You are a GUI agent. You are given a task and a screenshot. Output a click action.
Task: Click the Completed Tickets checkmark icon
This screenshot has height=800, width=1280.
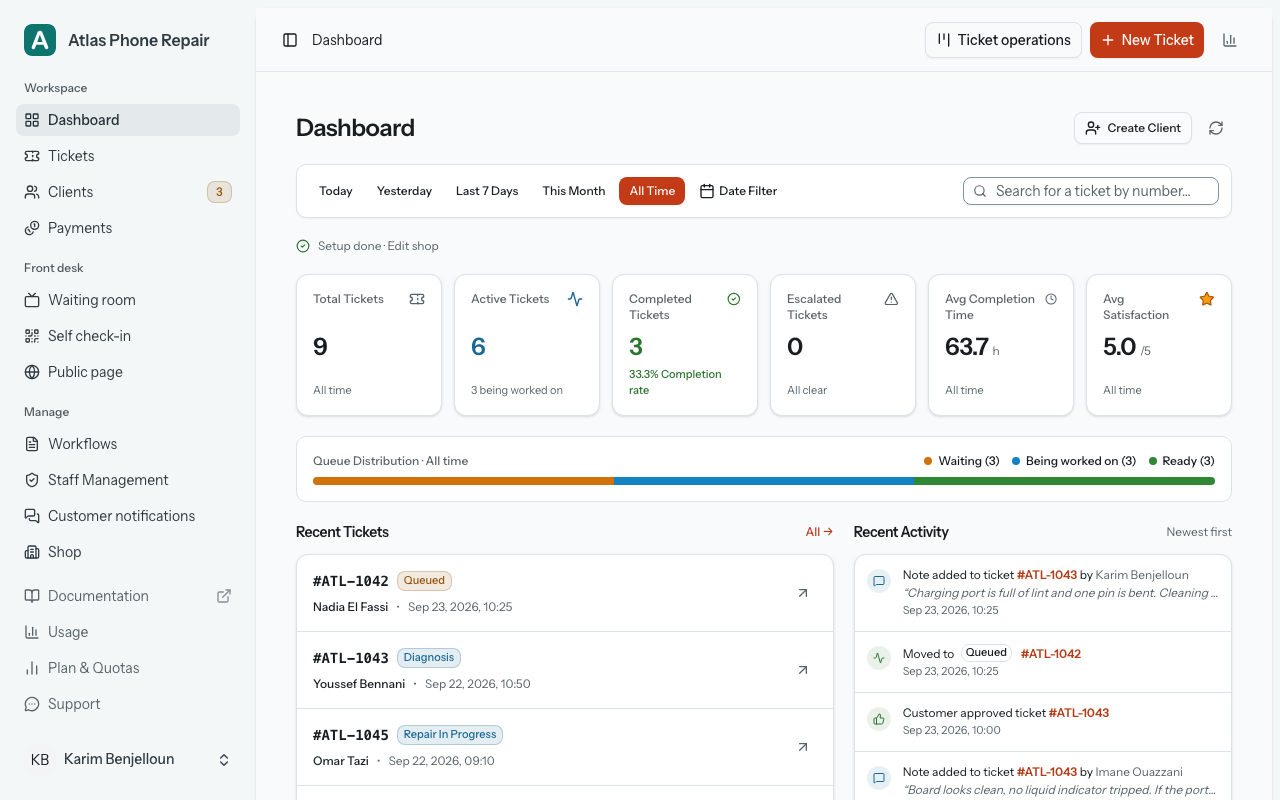(734, 299)
